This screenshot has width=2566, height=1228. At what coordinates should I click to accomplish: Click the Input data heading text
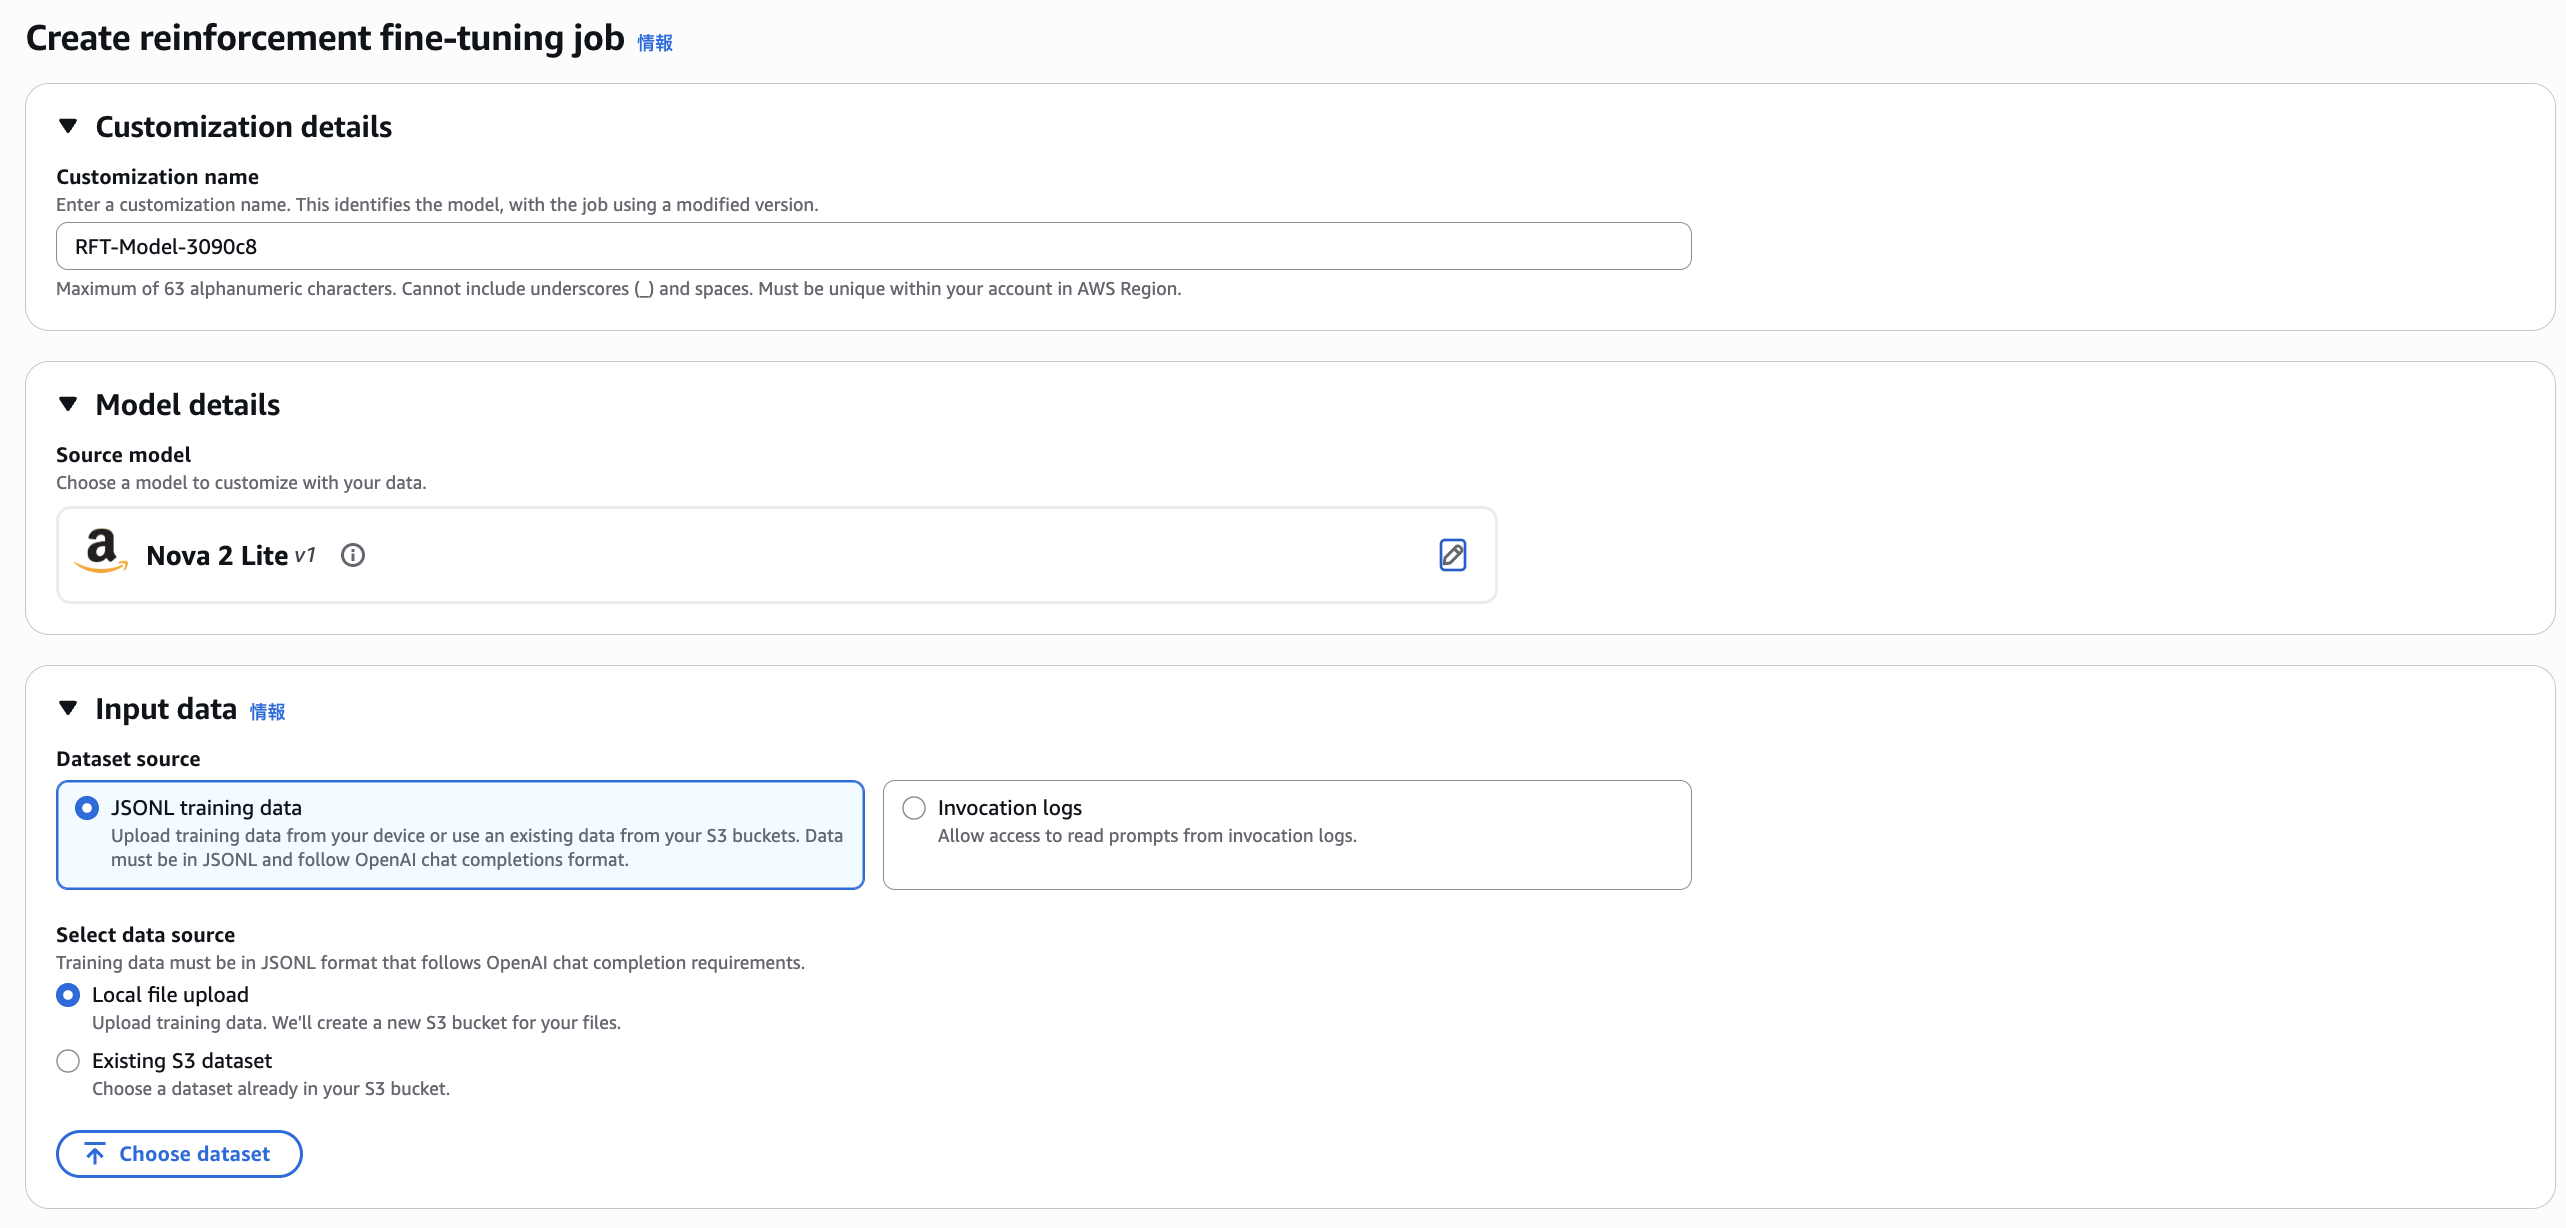166,709
